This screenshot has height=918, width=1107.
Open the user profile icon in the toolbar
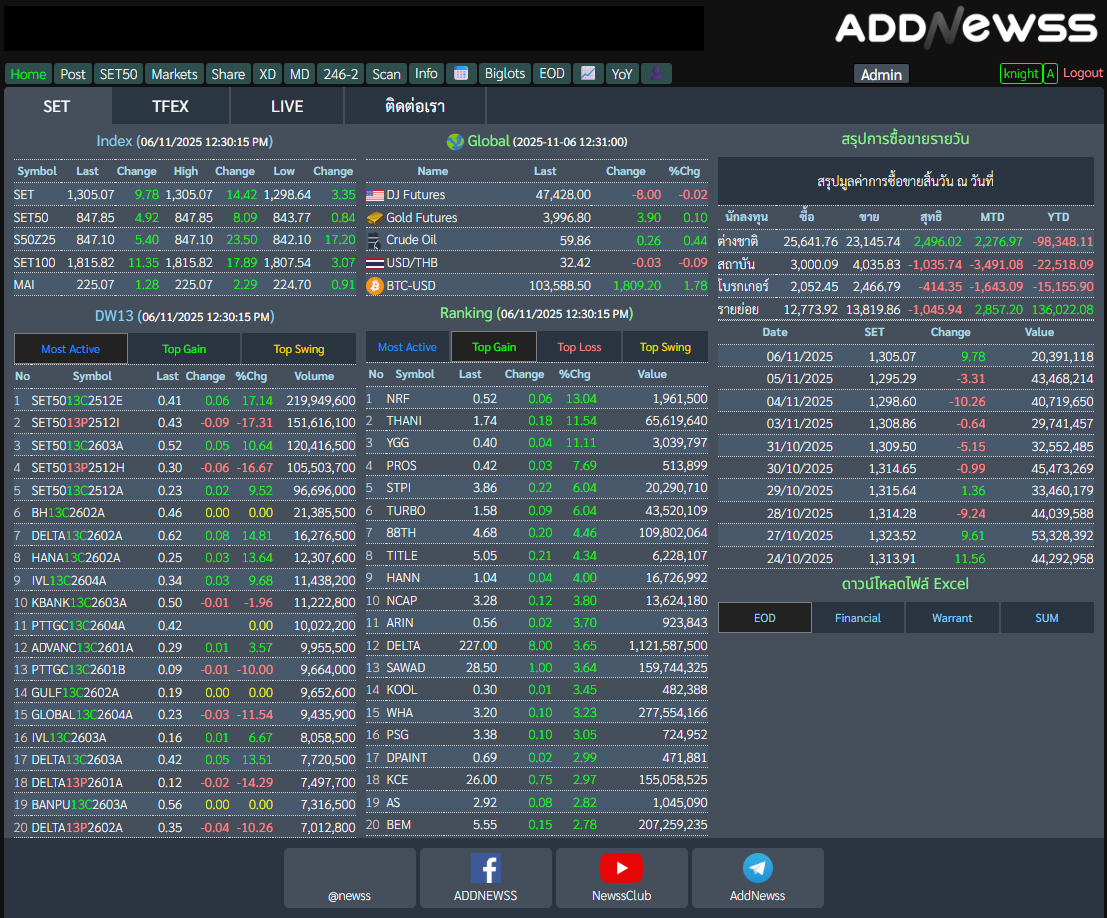pos(656,74)
